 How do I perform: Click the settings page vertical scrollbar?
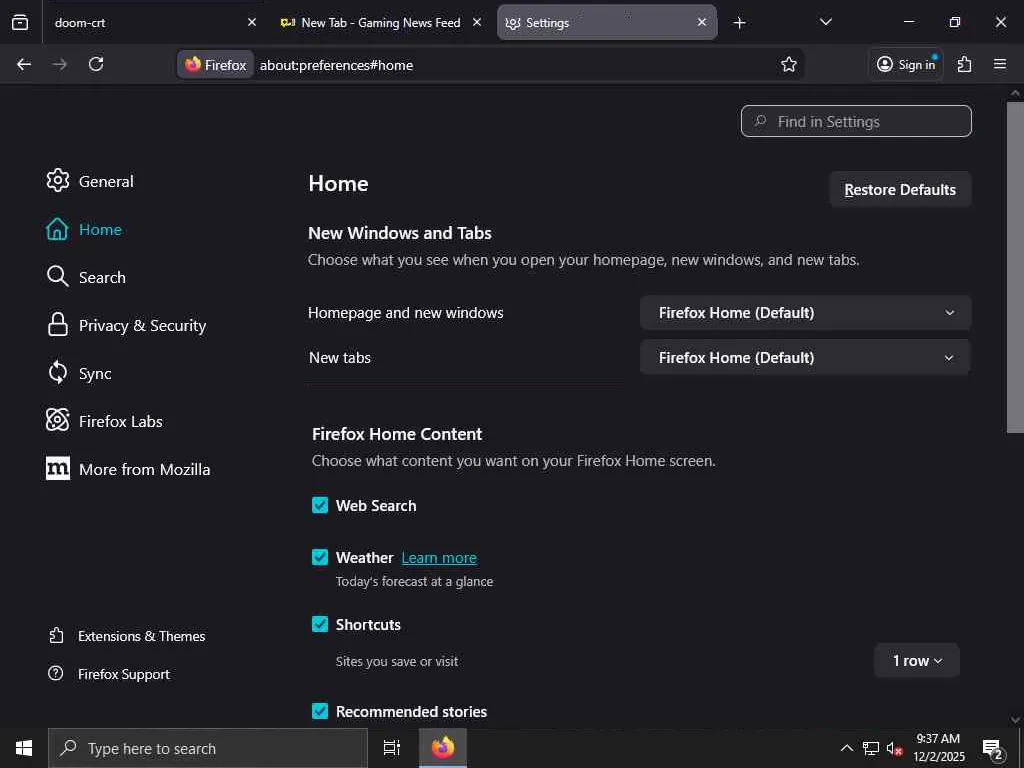1015,270
